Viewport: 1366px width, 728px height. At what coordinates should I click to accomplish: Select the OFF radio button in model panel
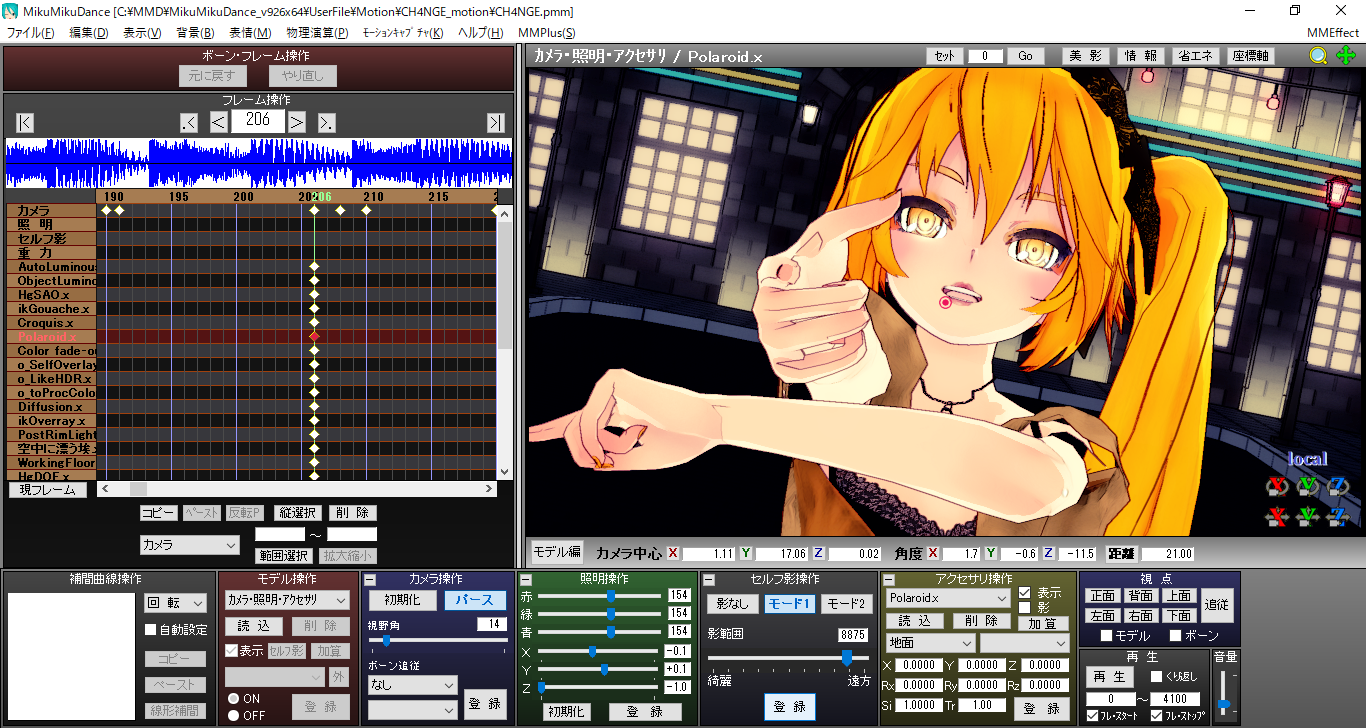(233, 715)
